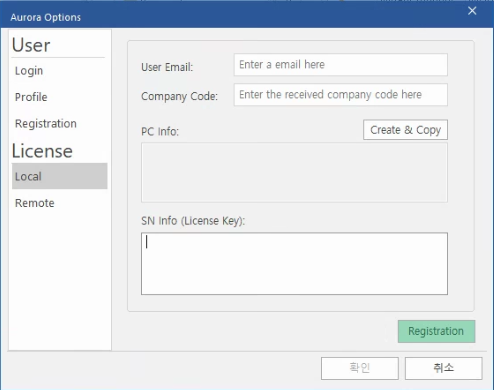Click the 취소 cancel button

(x=444, y=368)
